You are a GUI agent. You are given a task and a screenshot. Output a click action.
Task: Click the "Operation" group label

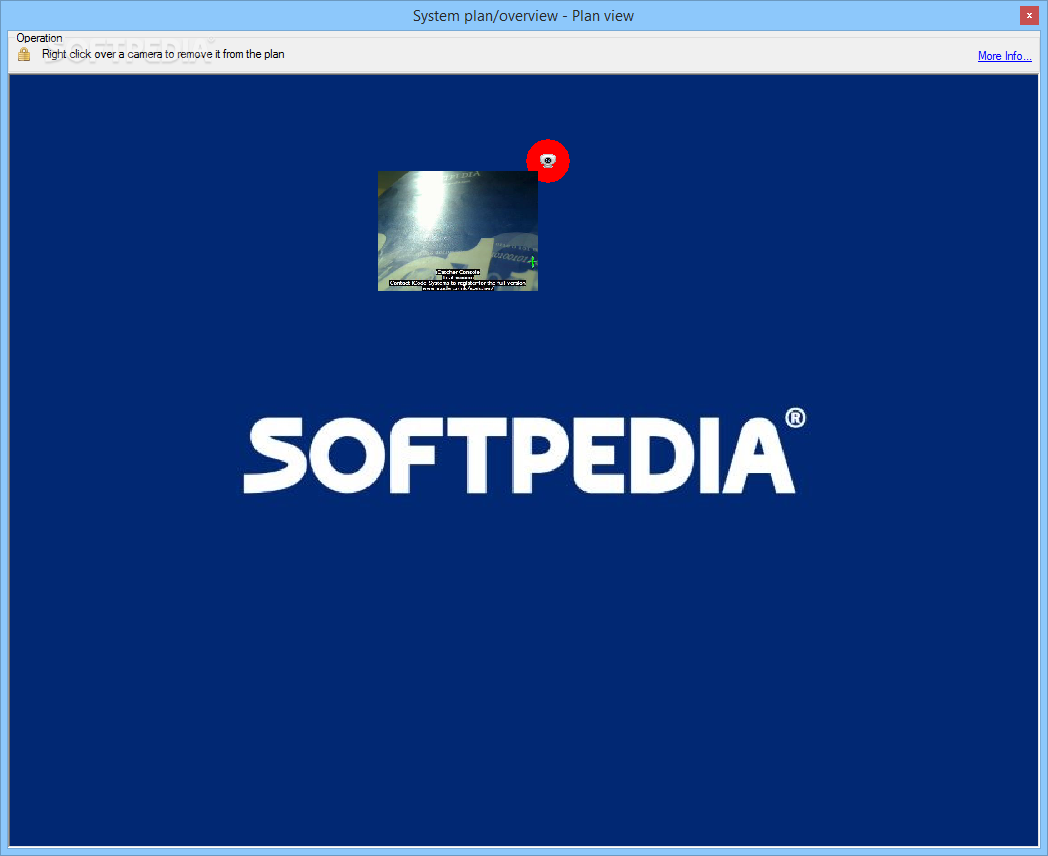point(39,38)
